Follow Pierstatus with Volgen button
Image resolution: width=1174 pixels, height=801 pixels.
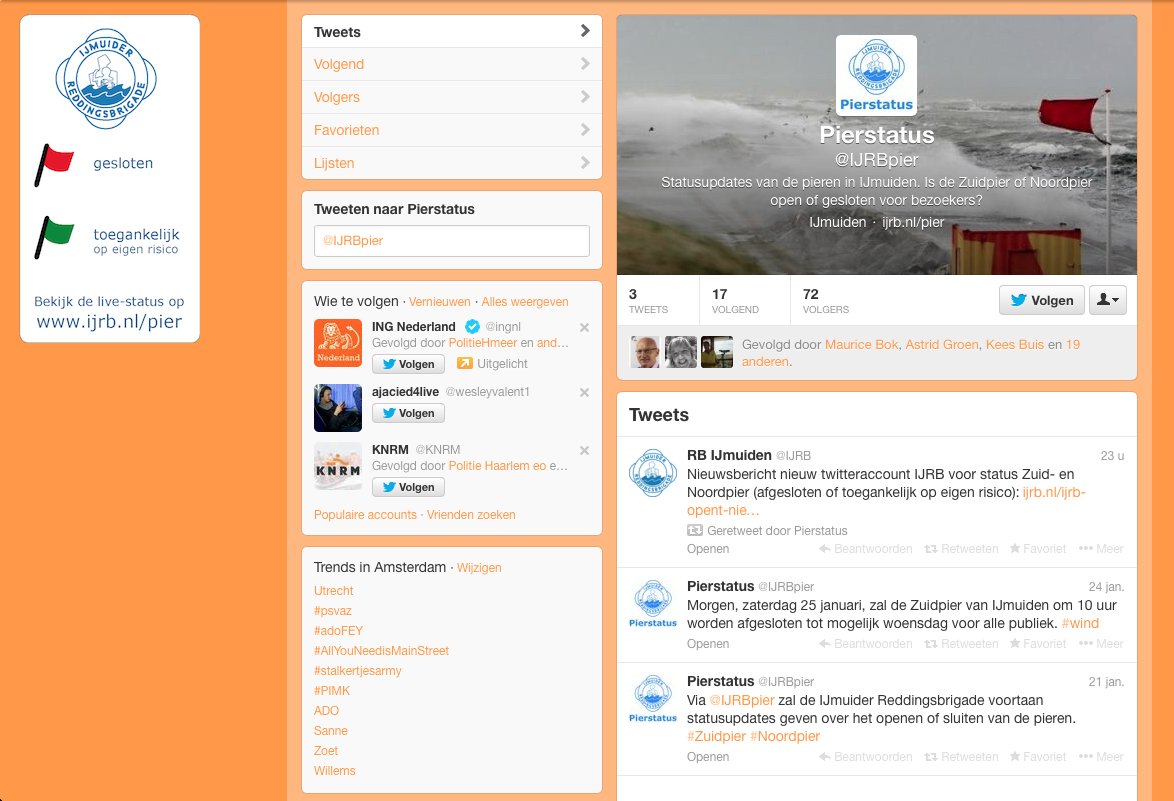1041,300
